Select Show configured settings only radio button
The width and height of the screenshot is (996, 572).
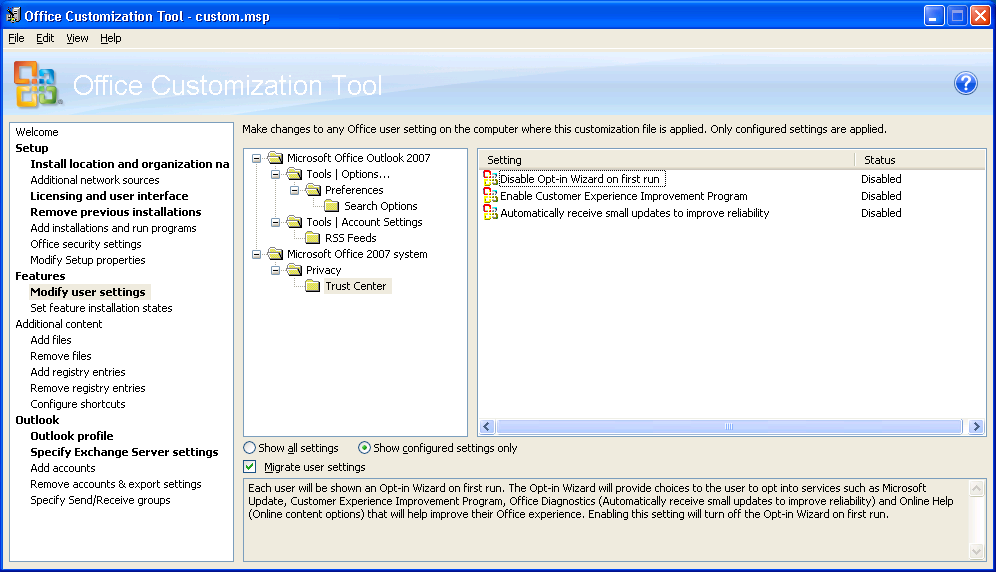point(364,448)
